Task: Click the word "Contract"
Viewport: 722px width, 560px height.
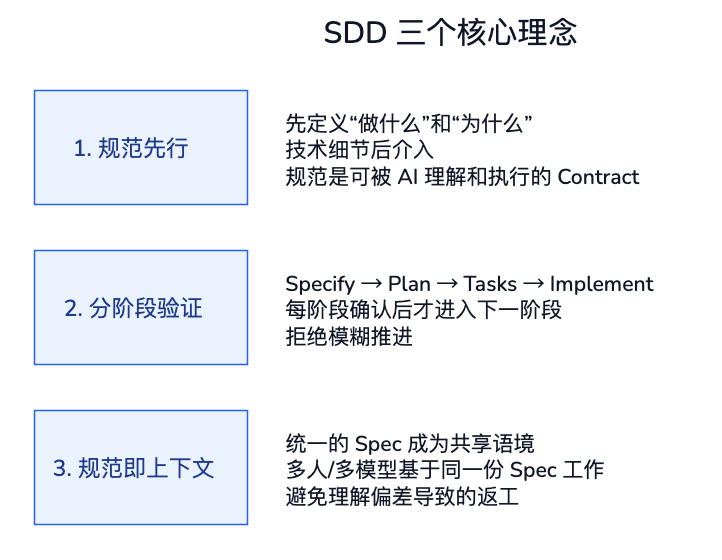Action: (x=597, y=178)
